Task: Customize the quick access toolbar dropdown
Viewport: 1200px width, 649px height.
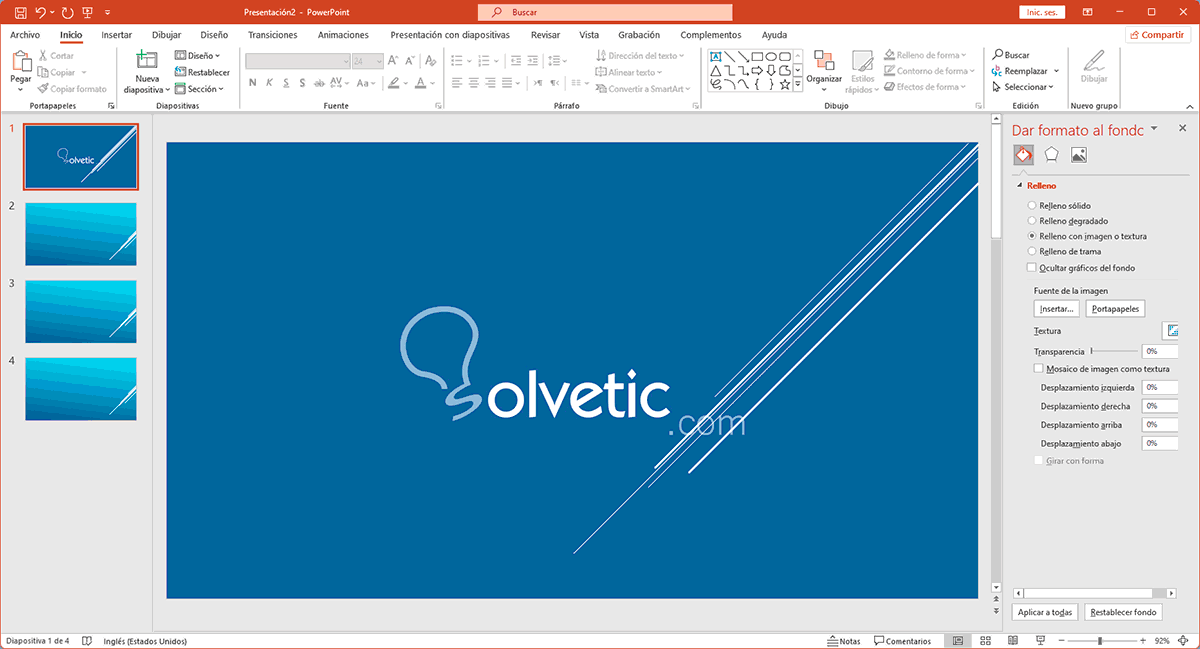Action: click(x=106, y=13)
